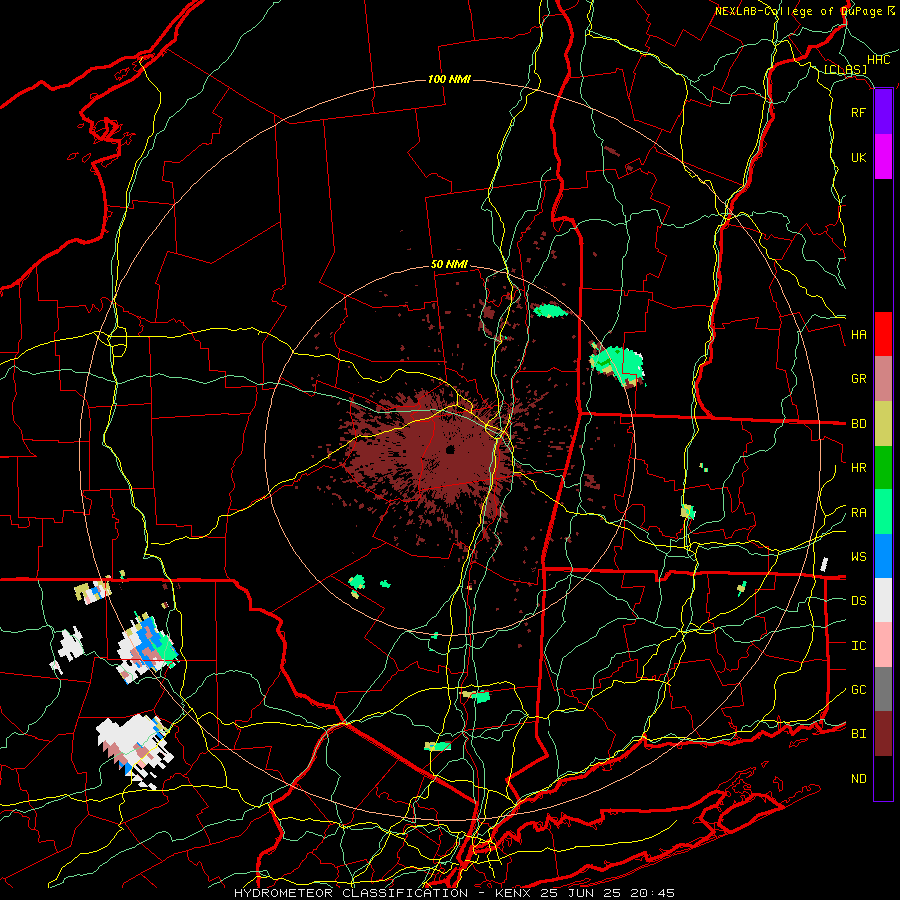Select the "GC" legend label
Image resolution: width=900 pixels, height=900 pixels.
pyautogui.click(x=859, y=690)
